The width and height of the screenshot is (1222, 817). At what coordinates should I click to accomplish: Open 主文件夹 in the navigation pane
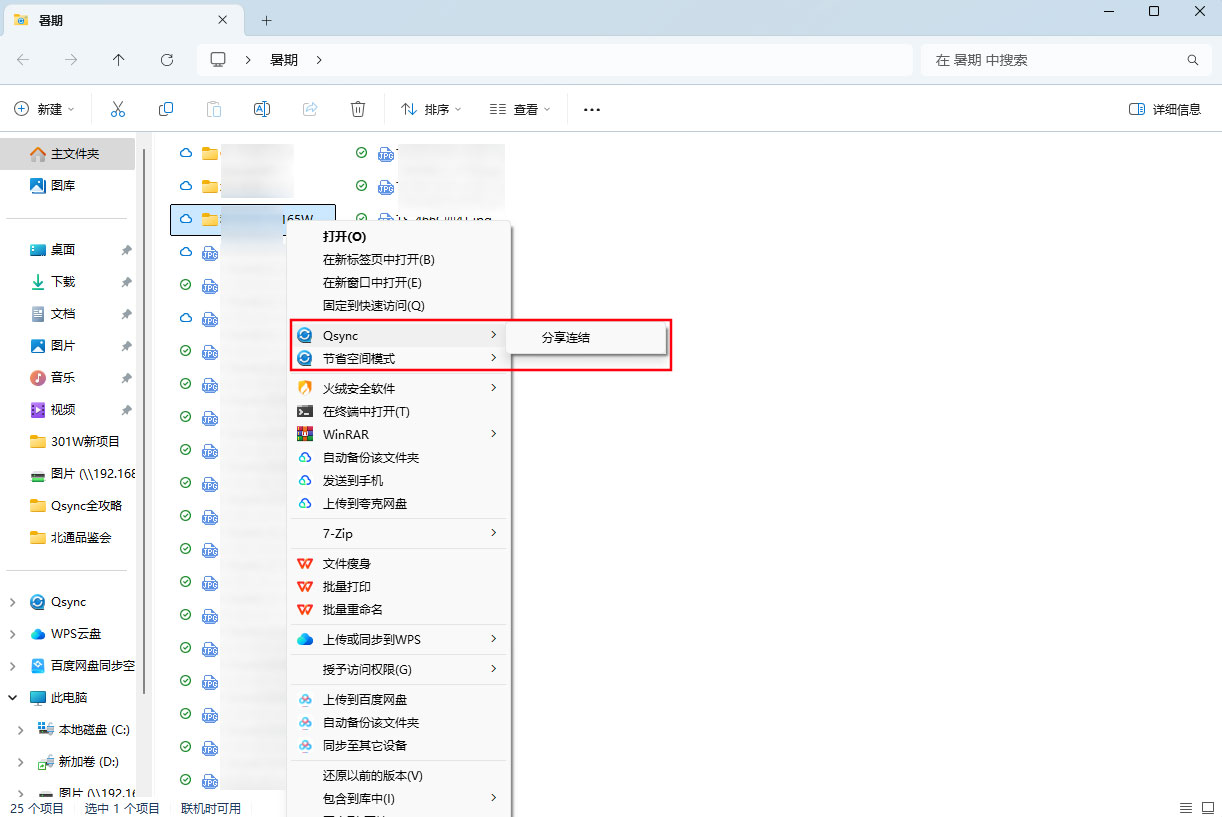tap(75, 154)
